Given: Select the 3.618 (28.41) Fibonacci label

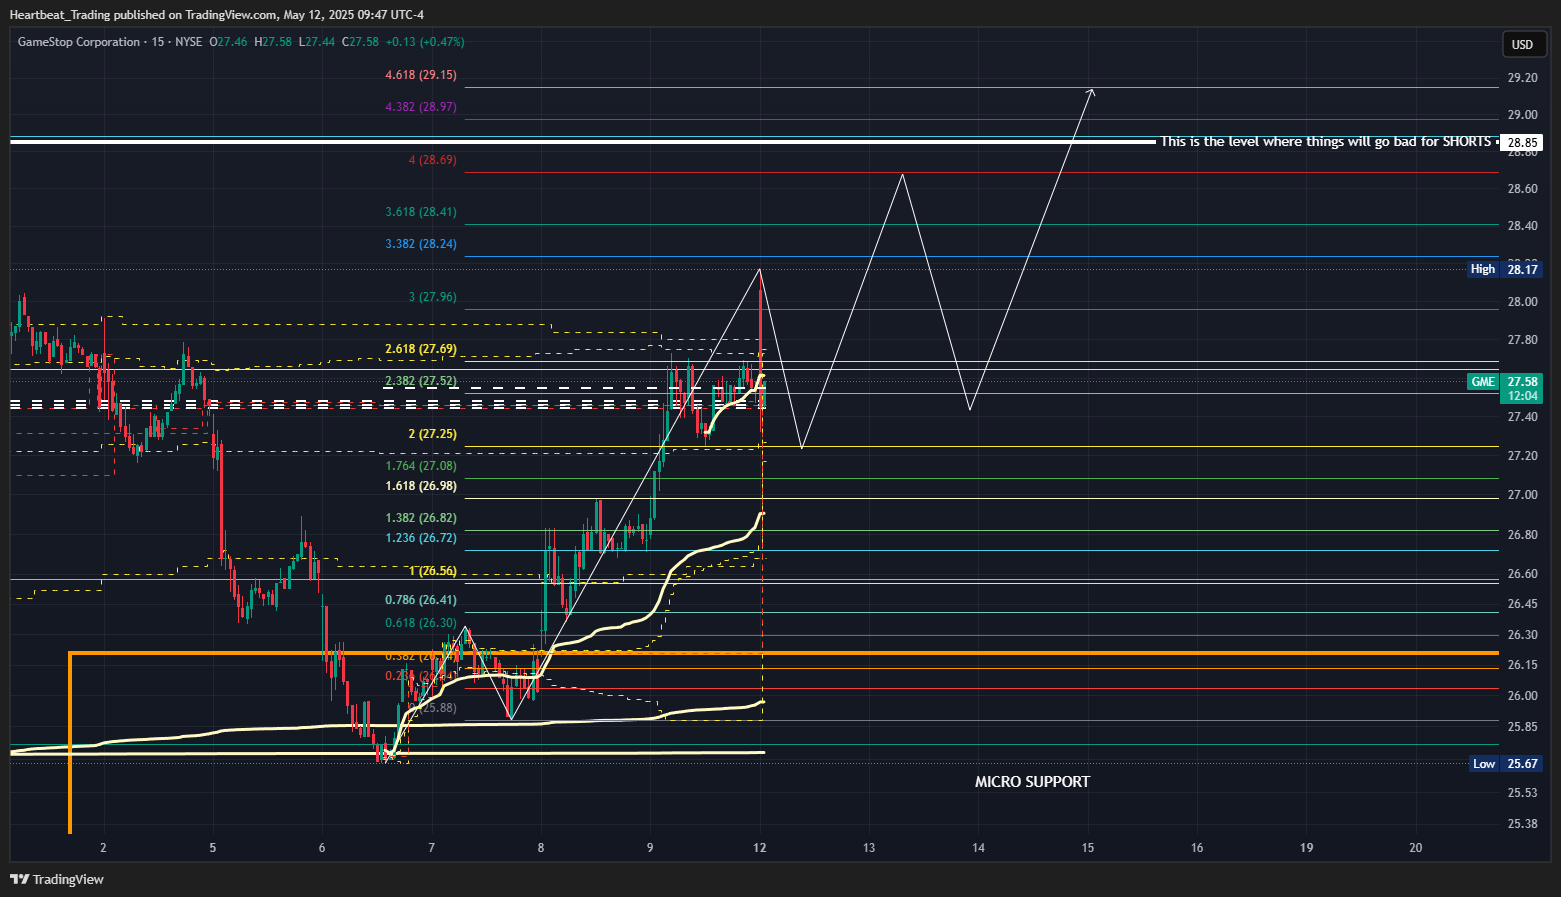Looking at the screenshot, I should (x=421, y=212).
